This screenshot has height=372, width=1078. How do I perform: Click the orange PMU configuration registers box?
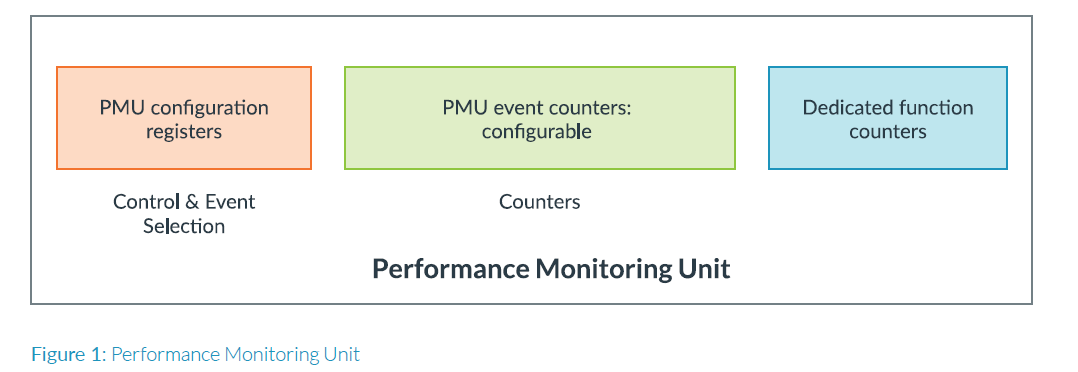click(184, 118)
